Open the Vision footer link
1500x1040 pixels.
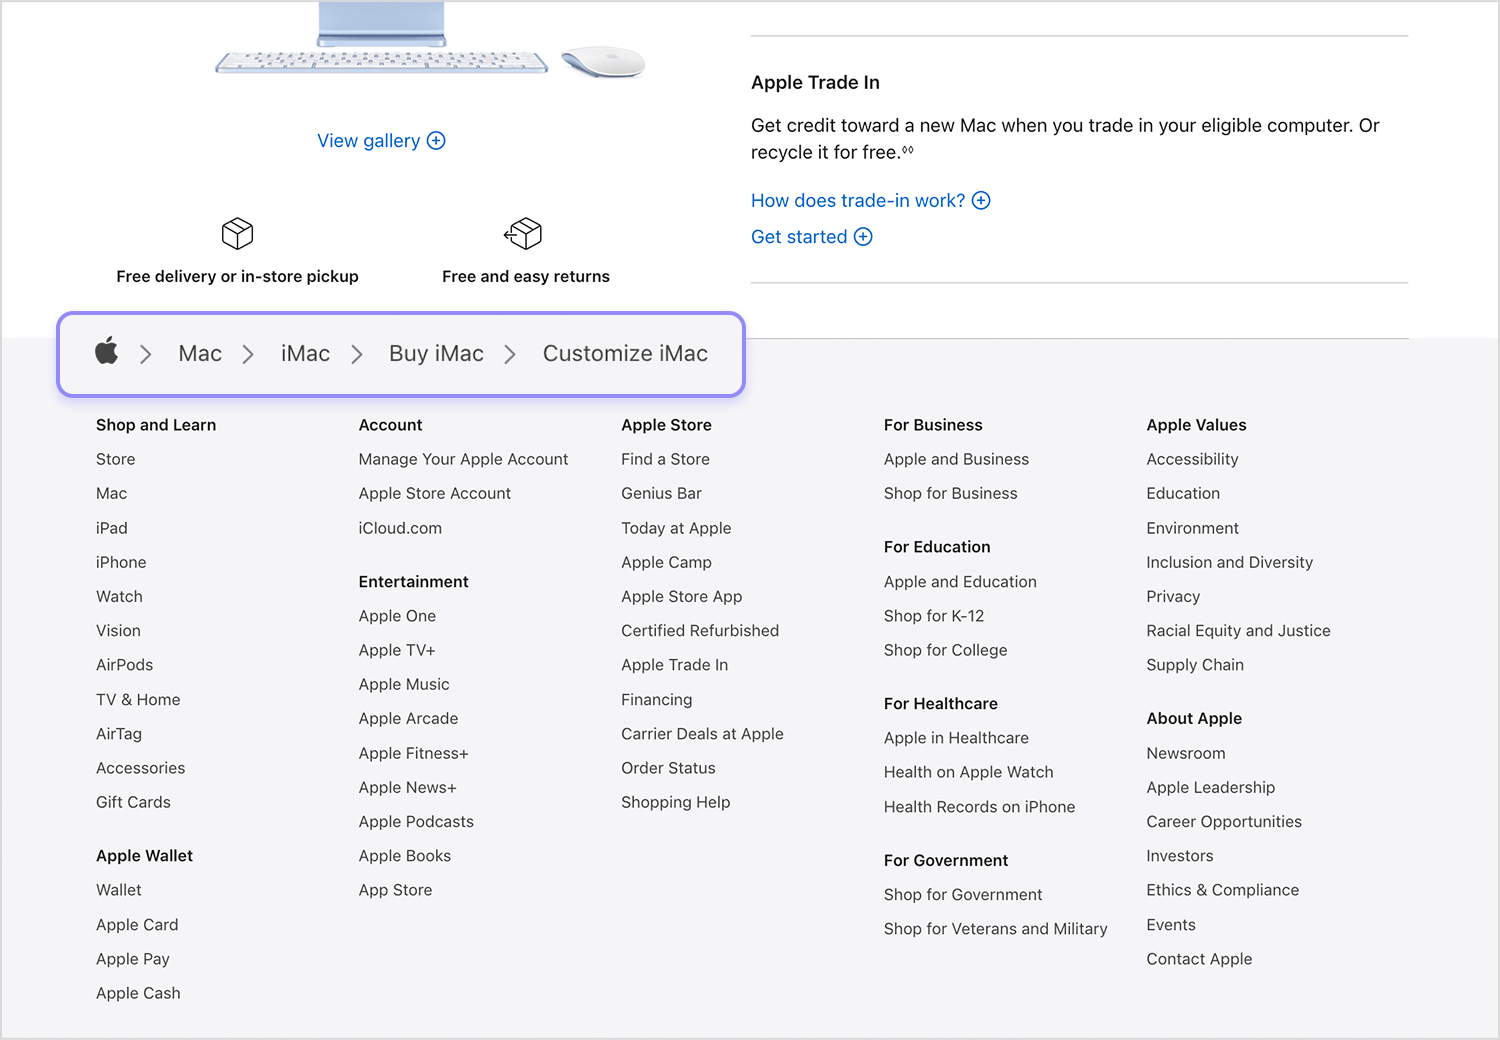click(x=118, y=631)
